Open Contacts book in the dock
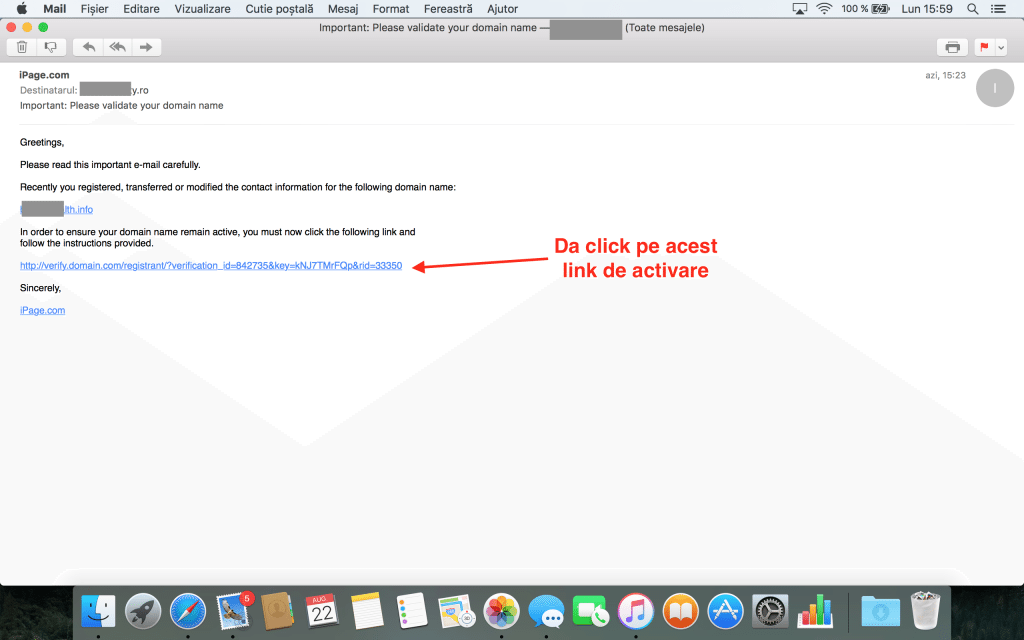1024x640 pixels. 277,613
